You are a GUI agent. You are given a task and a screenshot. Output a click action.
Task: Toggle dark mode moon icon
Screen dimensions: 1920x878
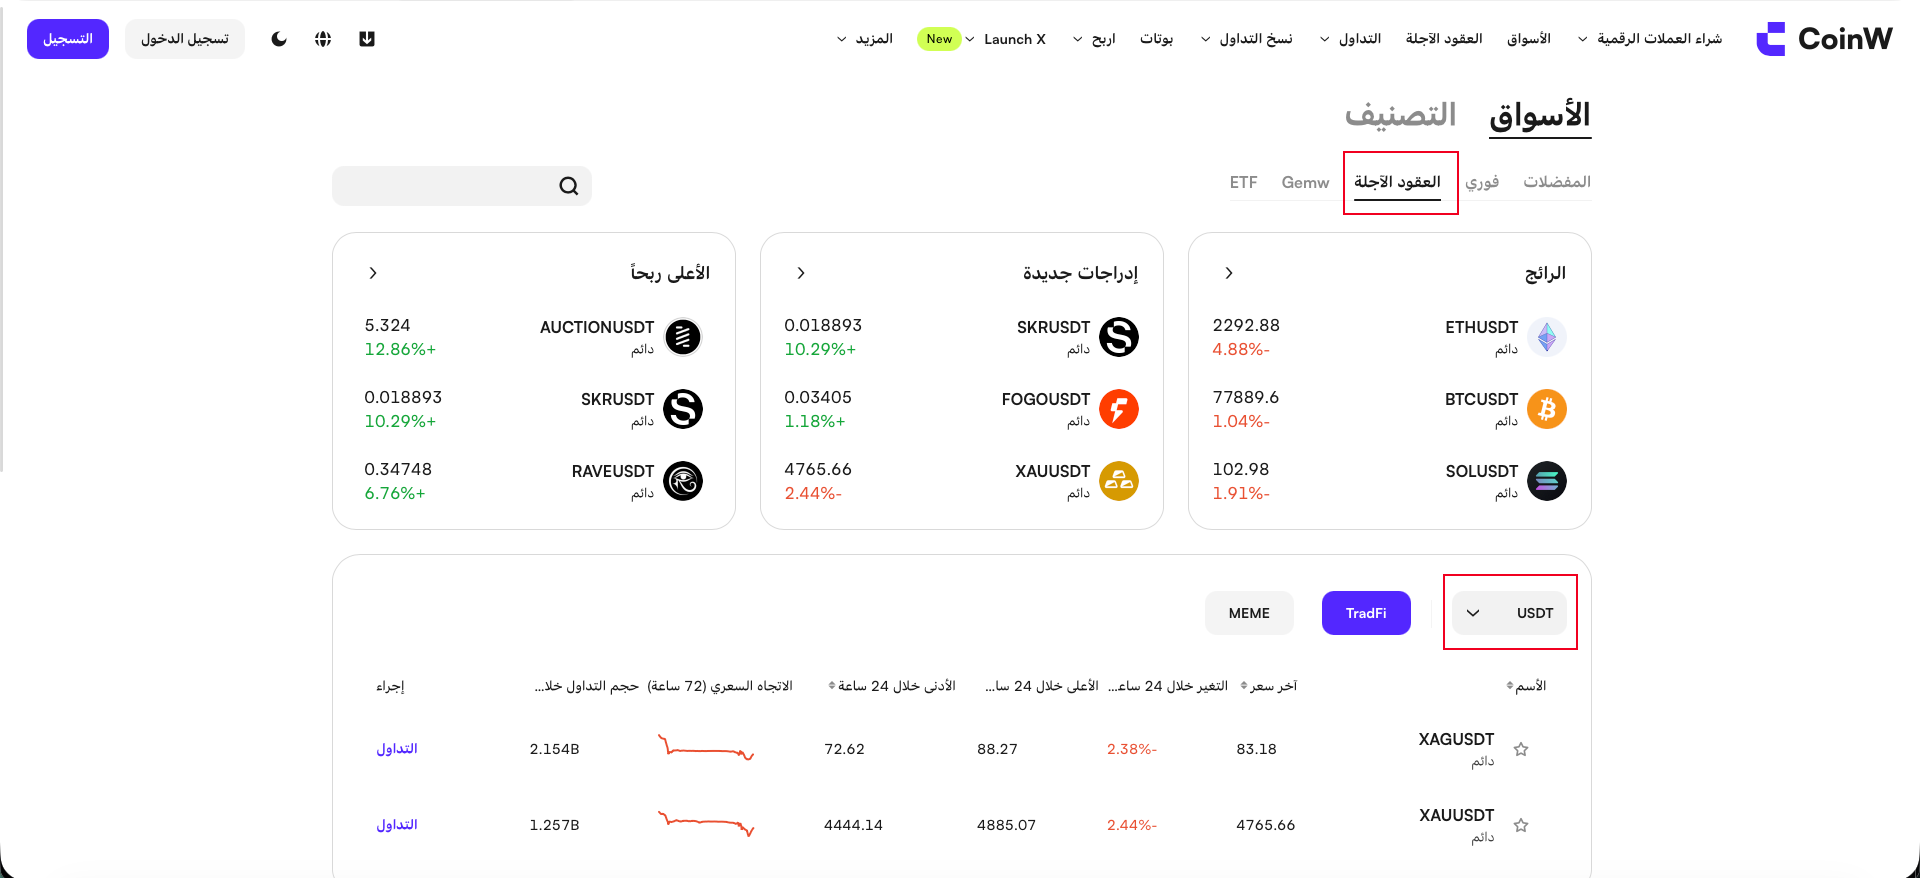279,39
